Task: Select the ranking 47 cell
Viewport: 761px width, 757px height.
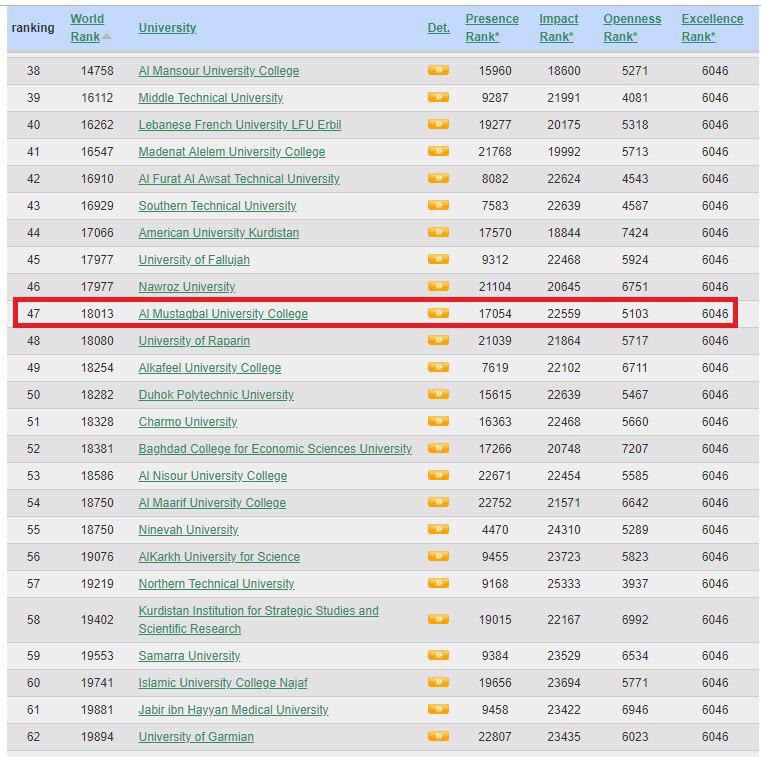Action: pos(33,314)
